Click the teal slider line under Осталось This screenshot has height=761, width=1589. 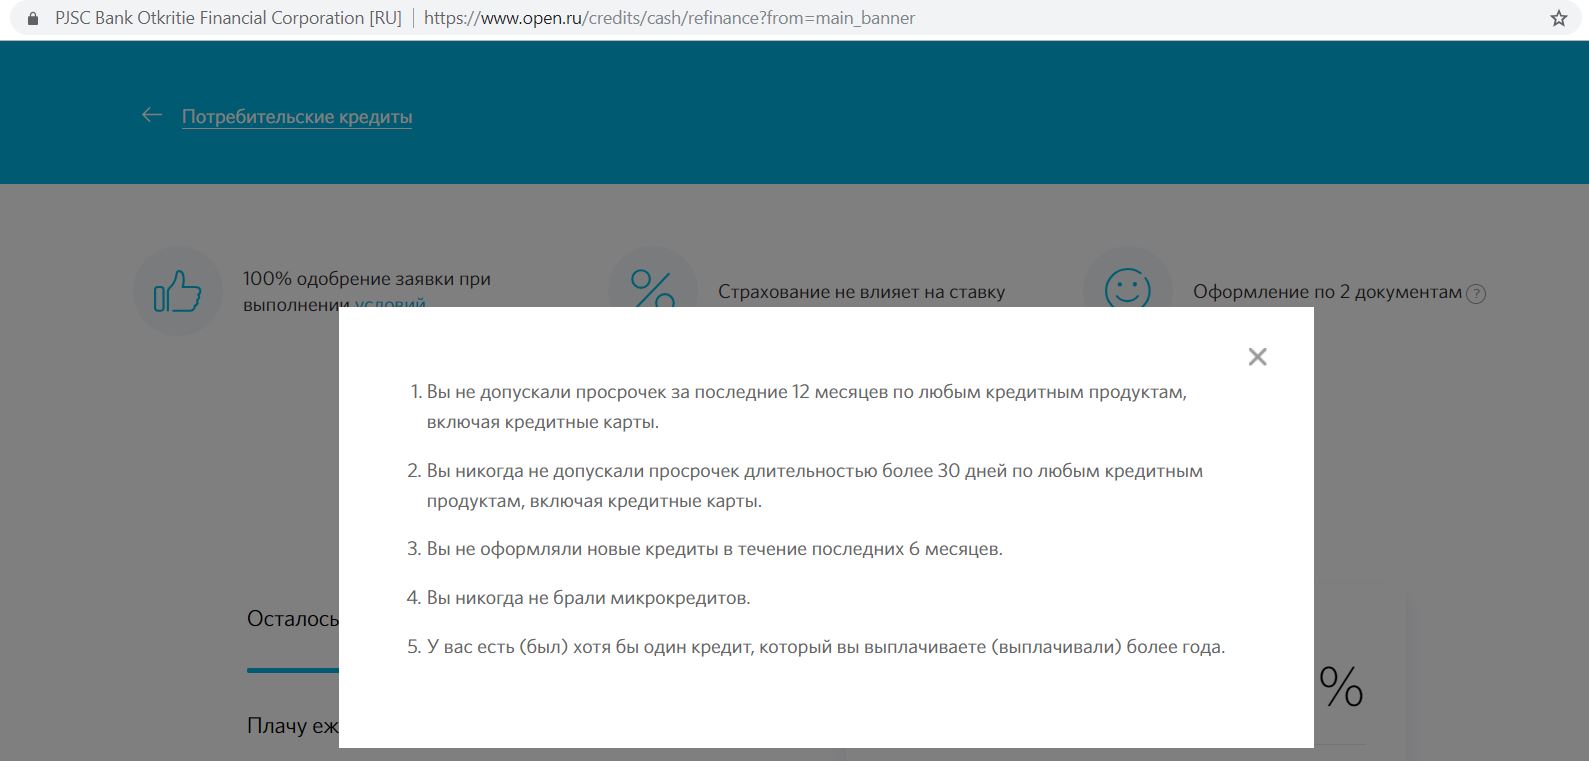[x=293, y=670]
